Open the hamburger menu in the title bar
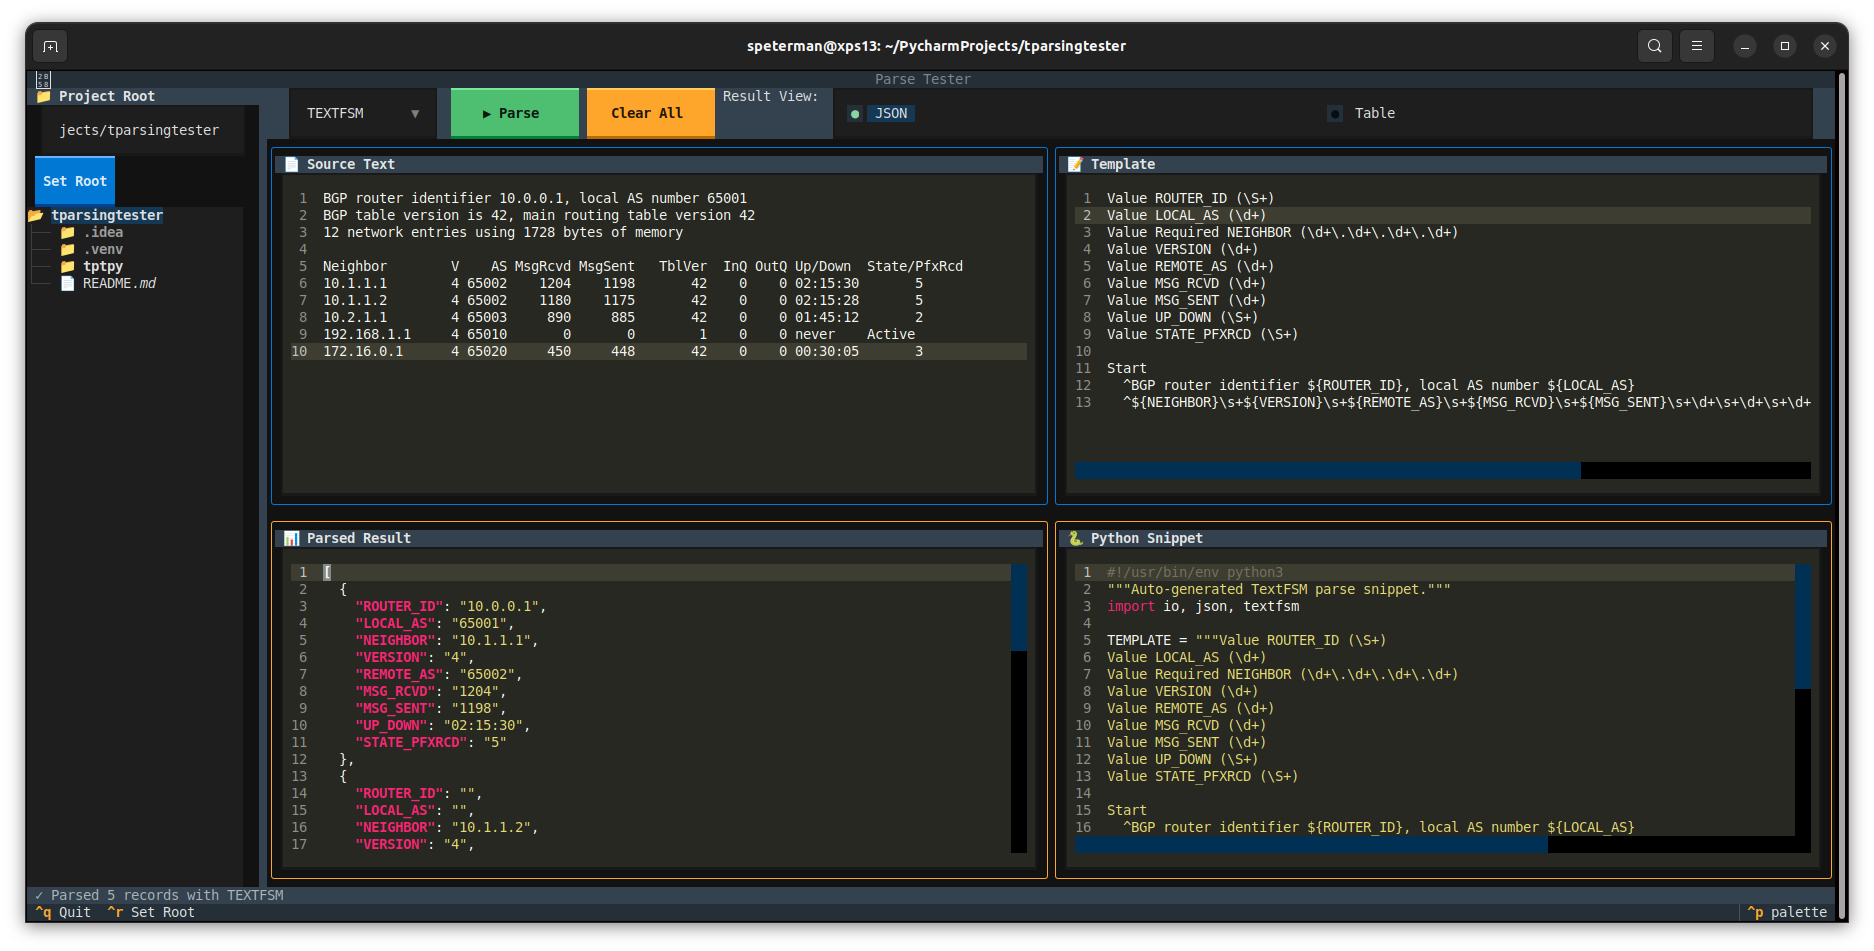Viewport: 1874px width, 951px height. (x=1697, y=46)
